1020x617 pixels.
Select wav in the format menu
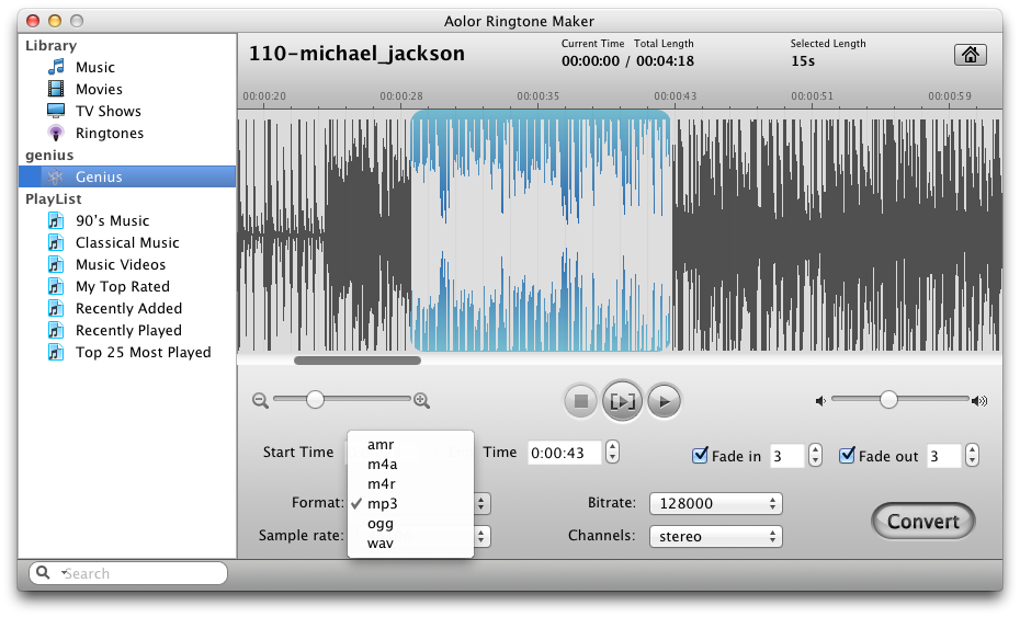click(380, 543)
